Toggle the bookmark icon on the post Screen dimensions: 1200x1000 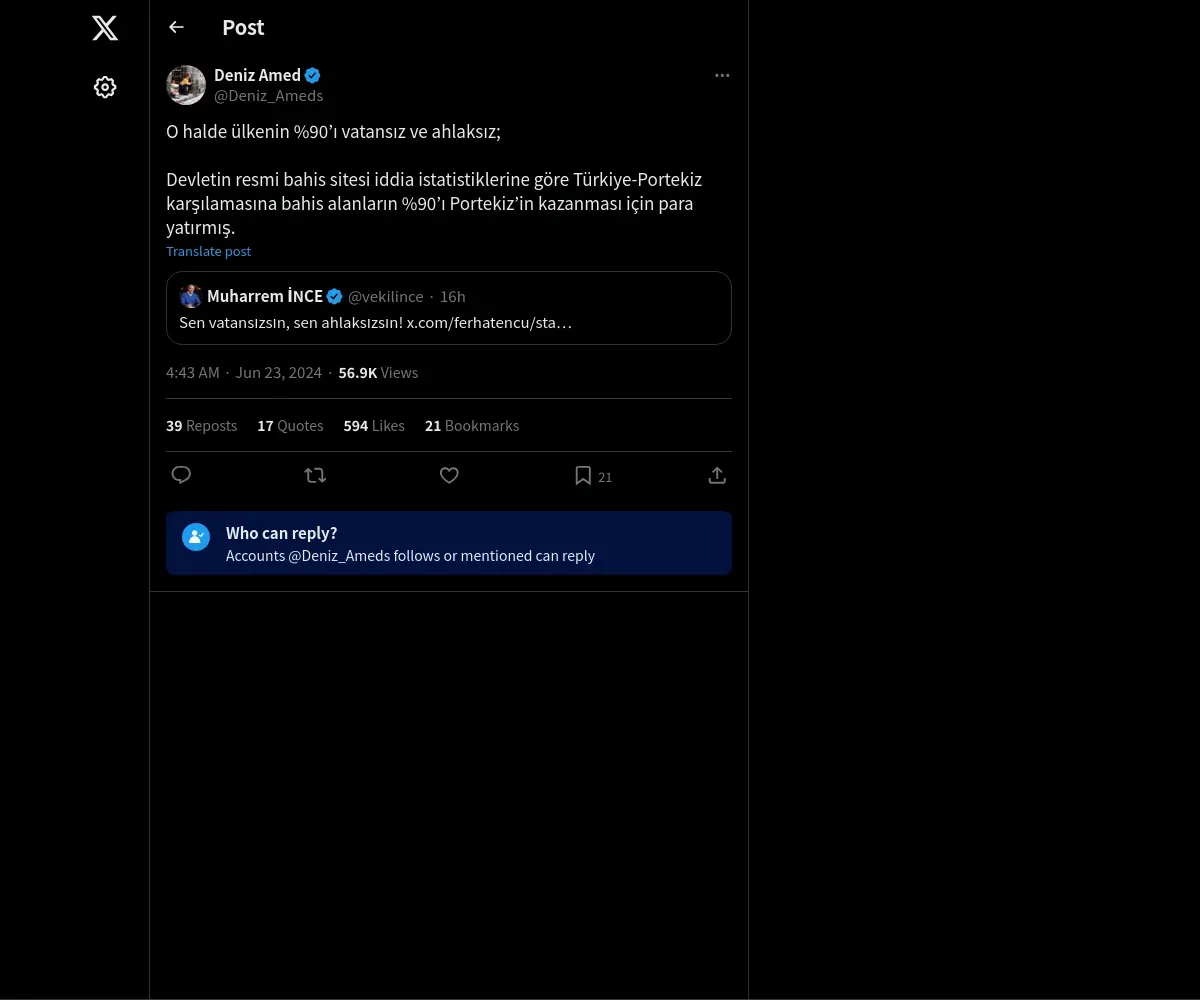pyautogui.click(x=583, y=476)
